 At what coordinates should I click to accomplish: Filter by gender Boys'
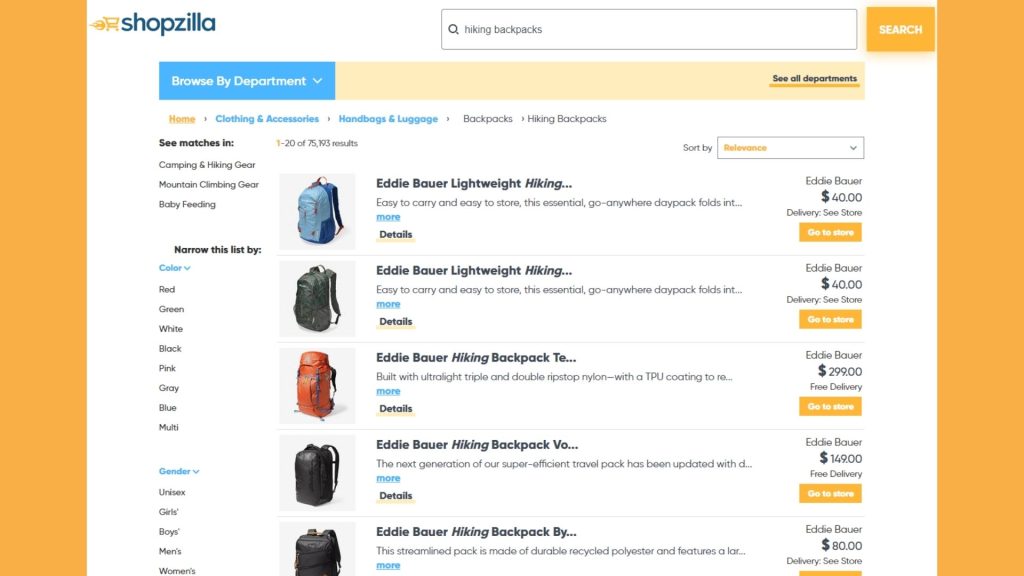click(x=169, y=532)
